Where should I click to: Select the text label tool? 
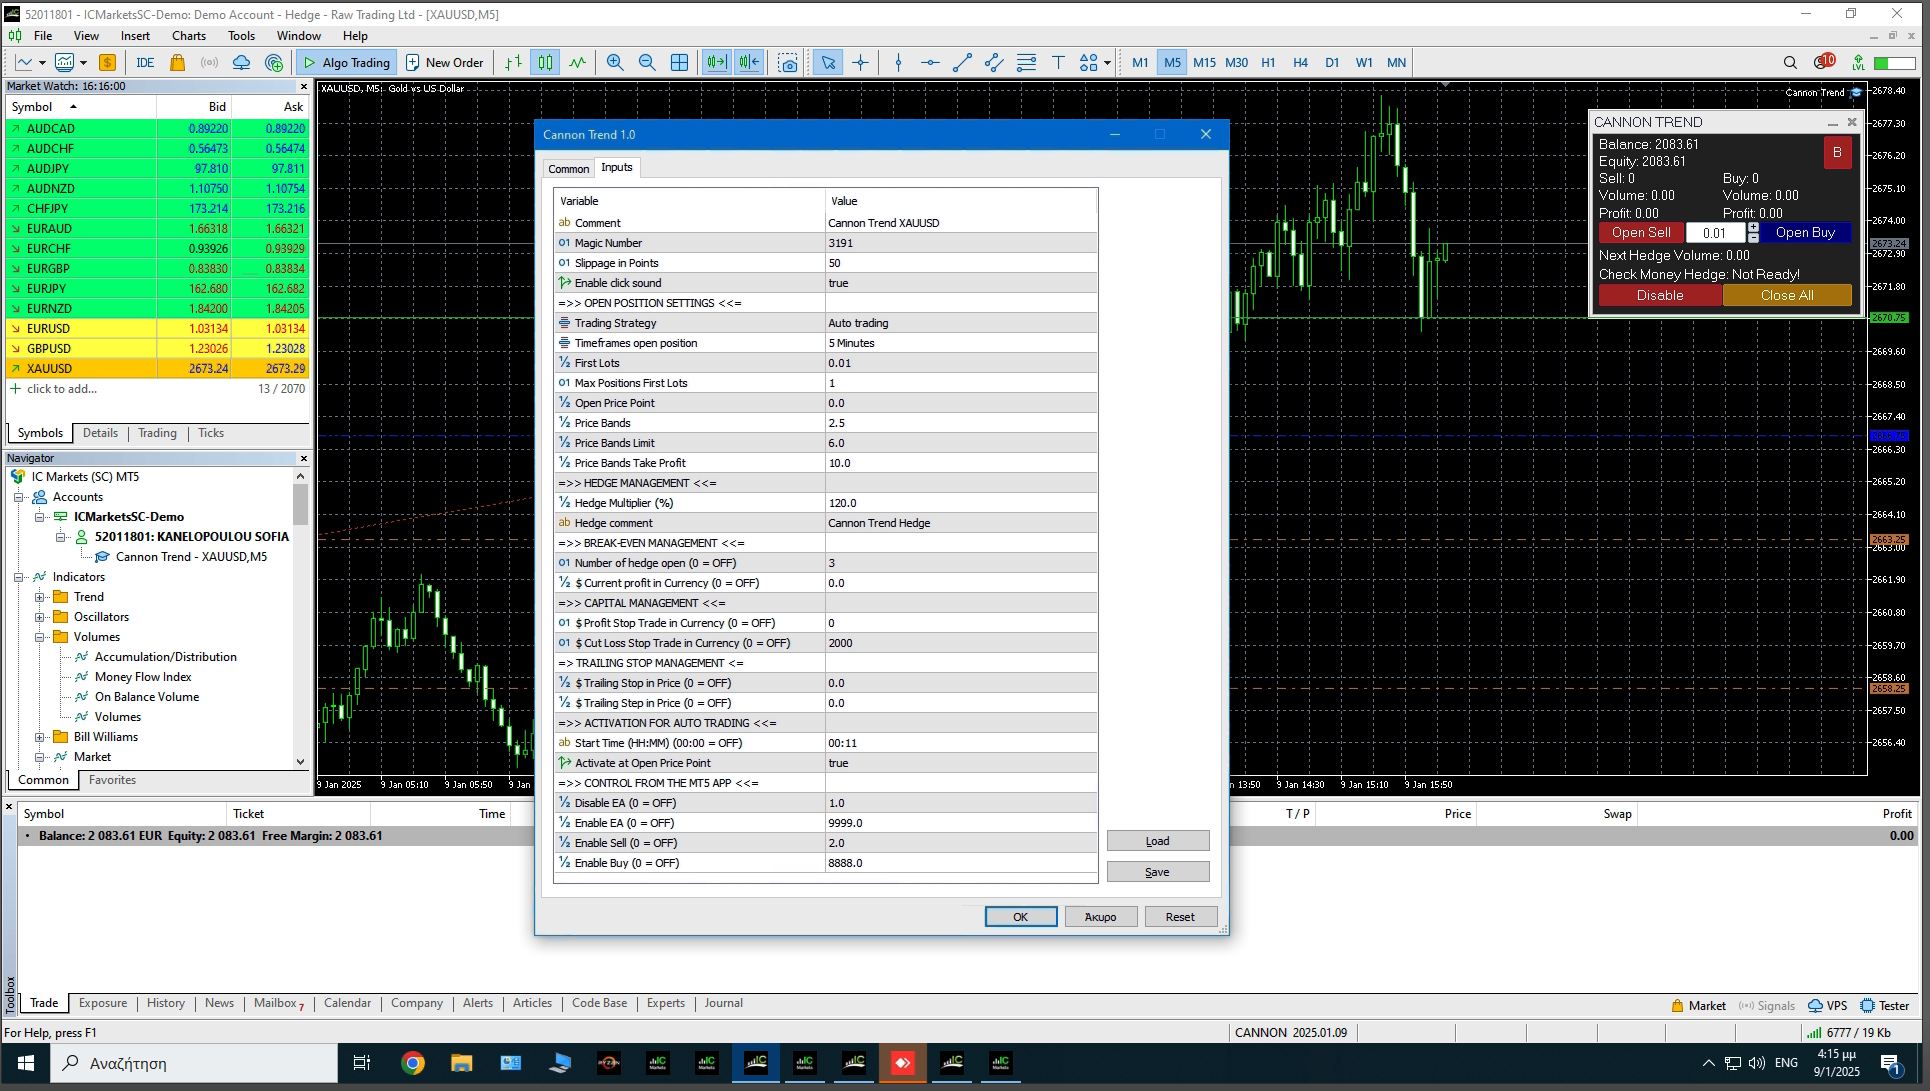(x=1058, y=62)
